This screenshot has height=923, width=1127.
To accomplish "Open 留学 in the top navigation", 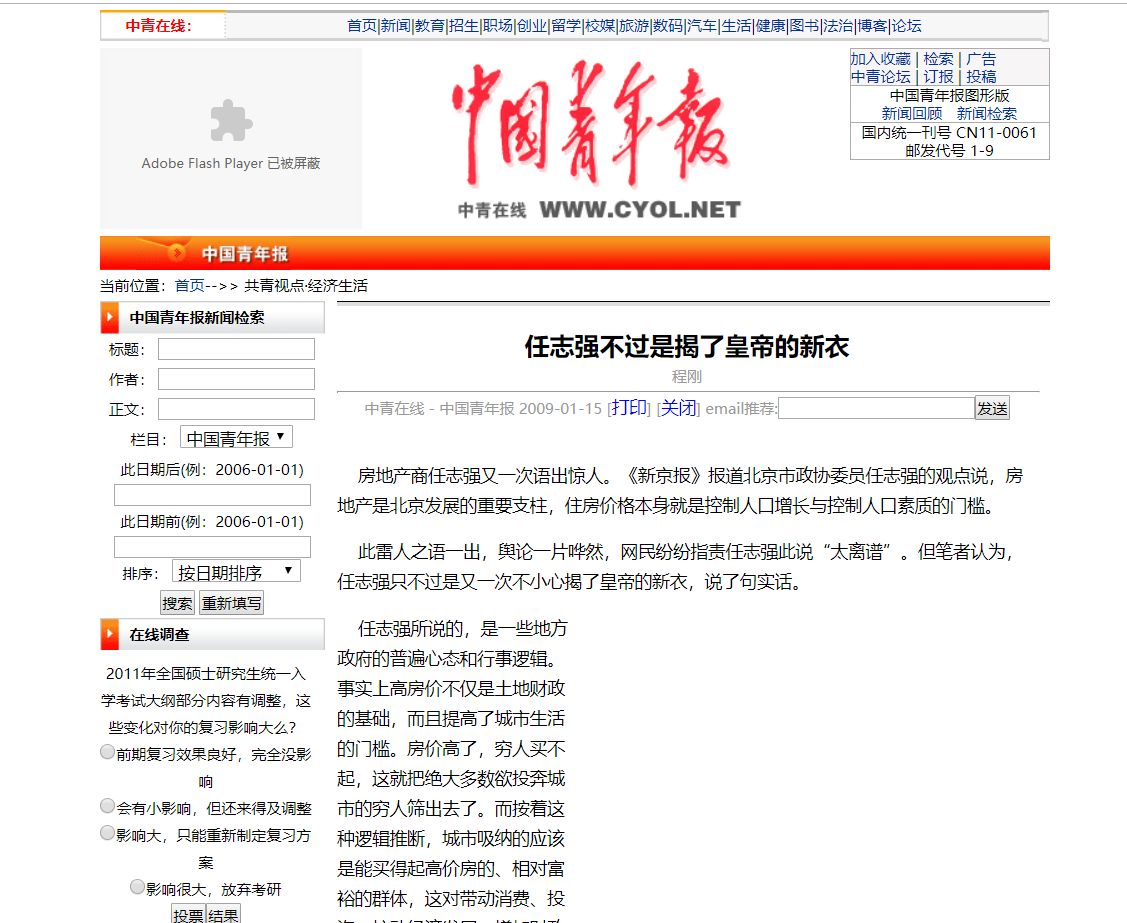I will (566, 26).
